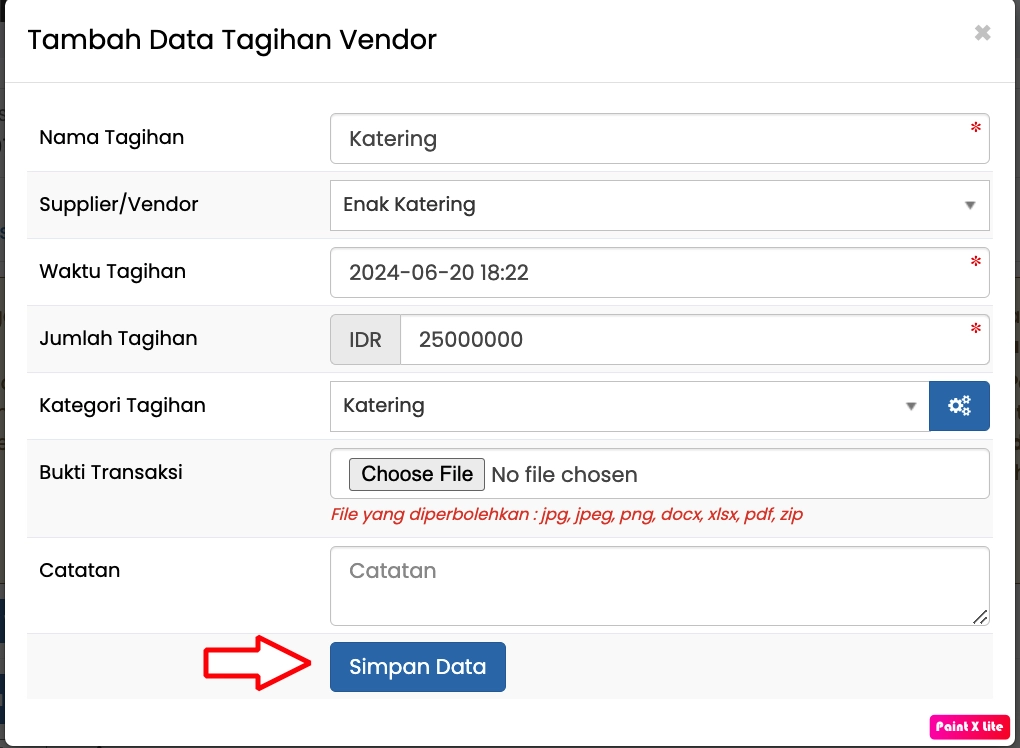Focus the Nama Tagihan text field
1020x748 pixels.
point(660,138)
